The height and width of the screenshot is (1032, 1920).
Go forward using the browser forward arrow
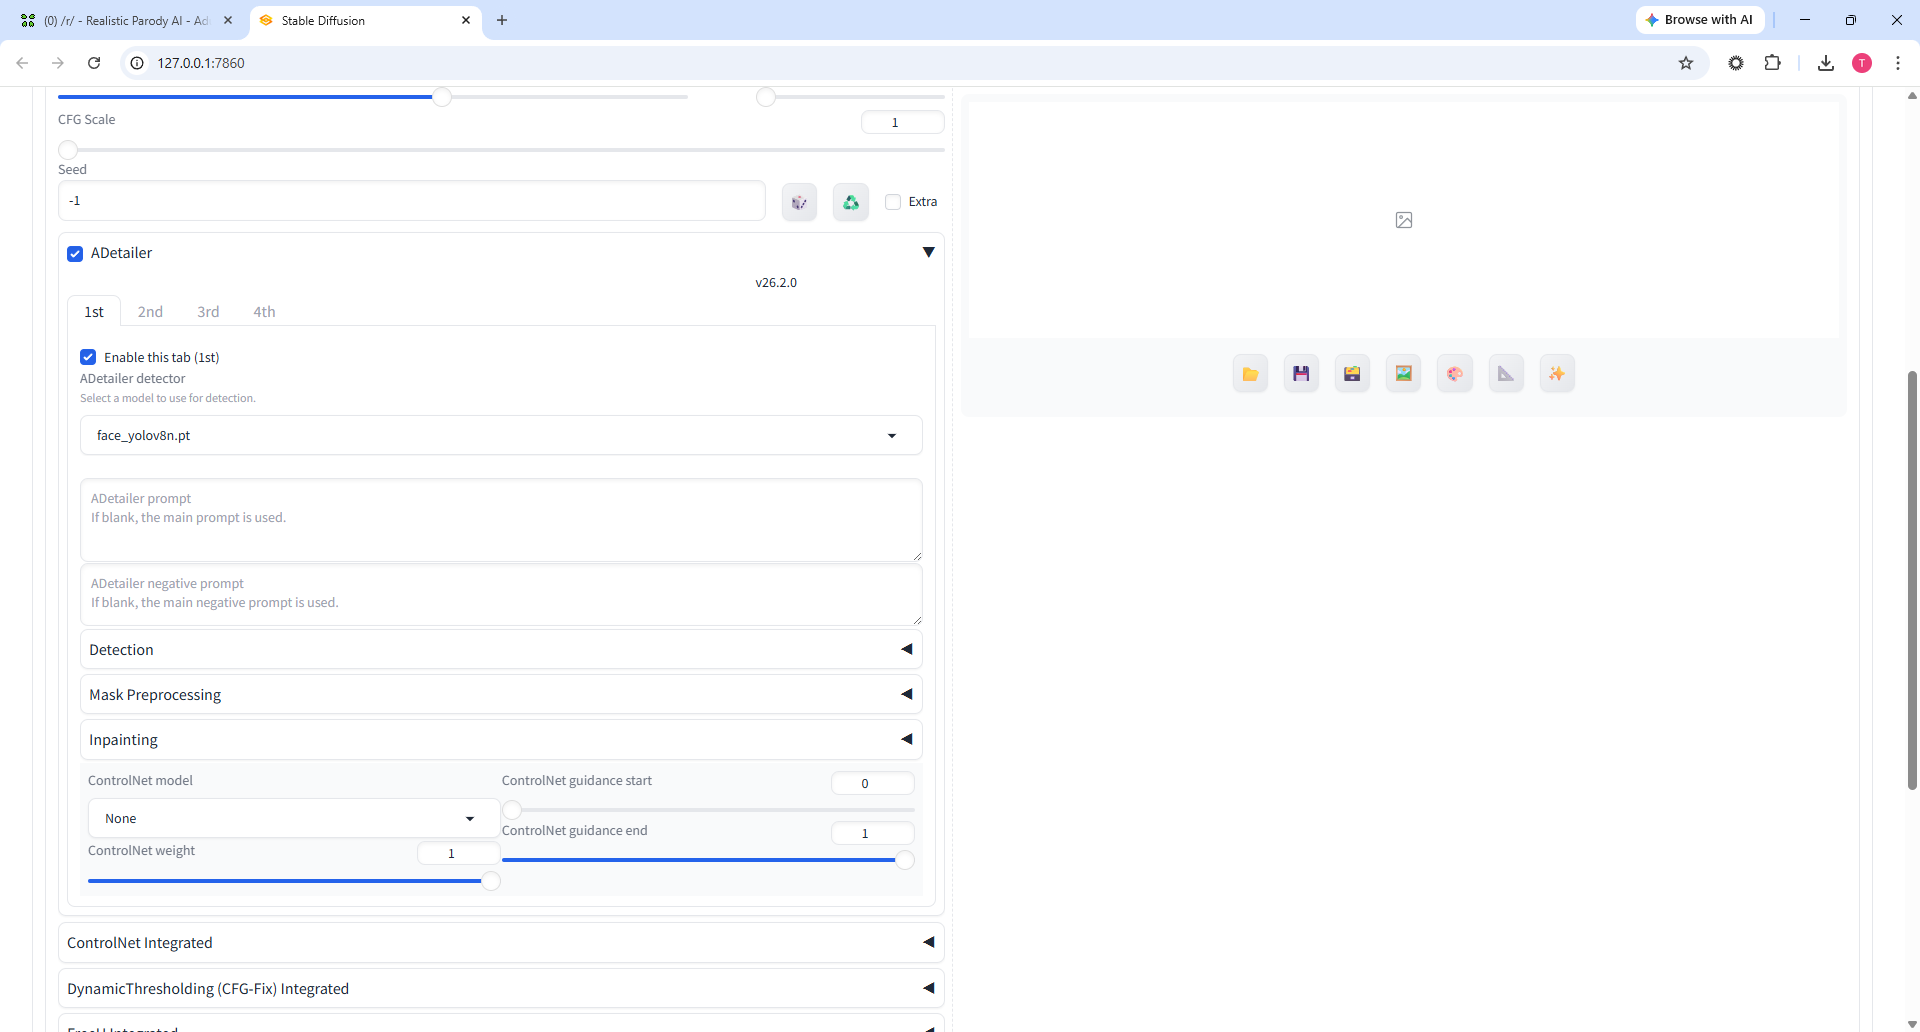pos(58,63)
